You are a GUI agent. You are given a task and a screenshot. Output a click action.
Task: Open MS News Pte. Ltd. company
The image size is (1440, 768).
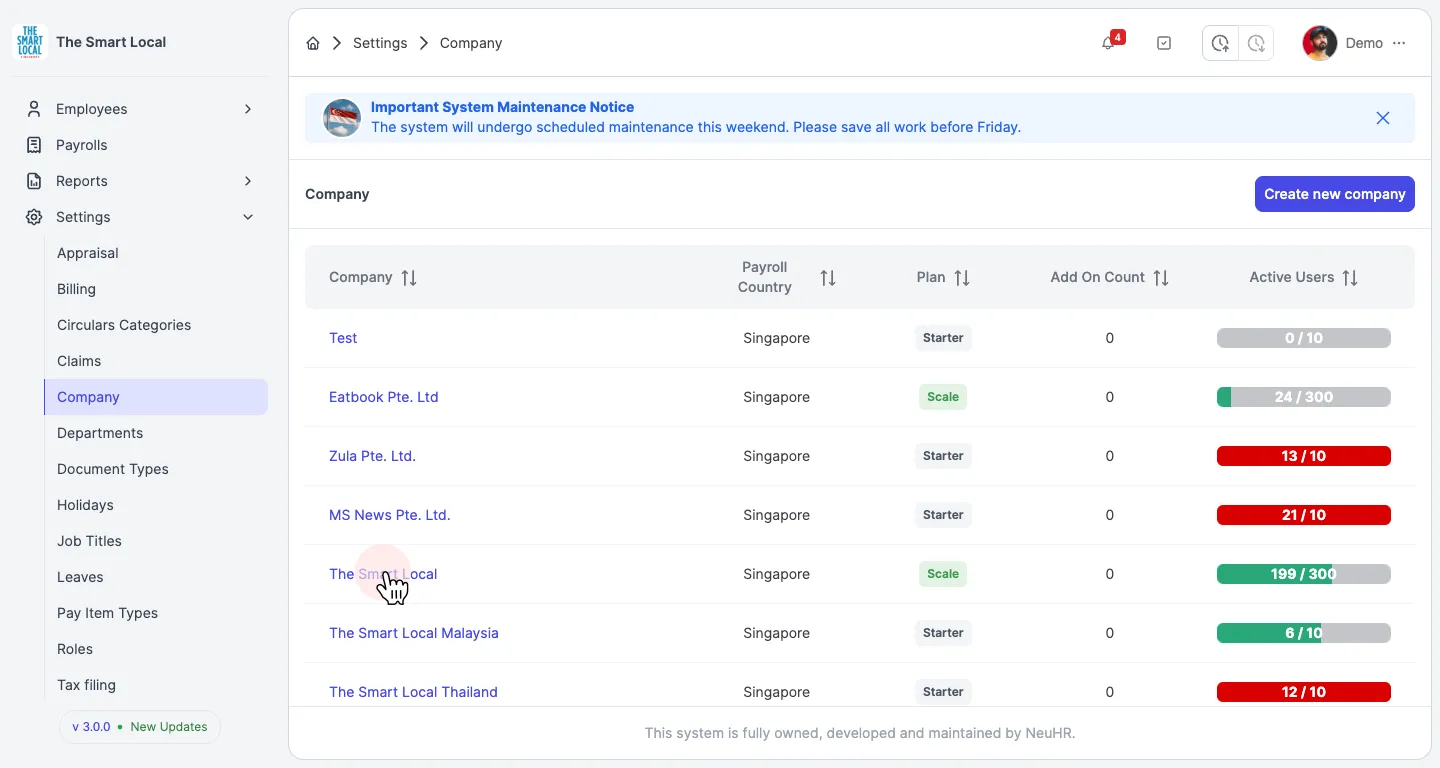390,515
